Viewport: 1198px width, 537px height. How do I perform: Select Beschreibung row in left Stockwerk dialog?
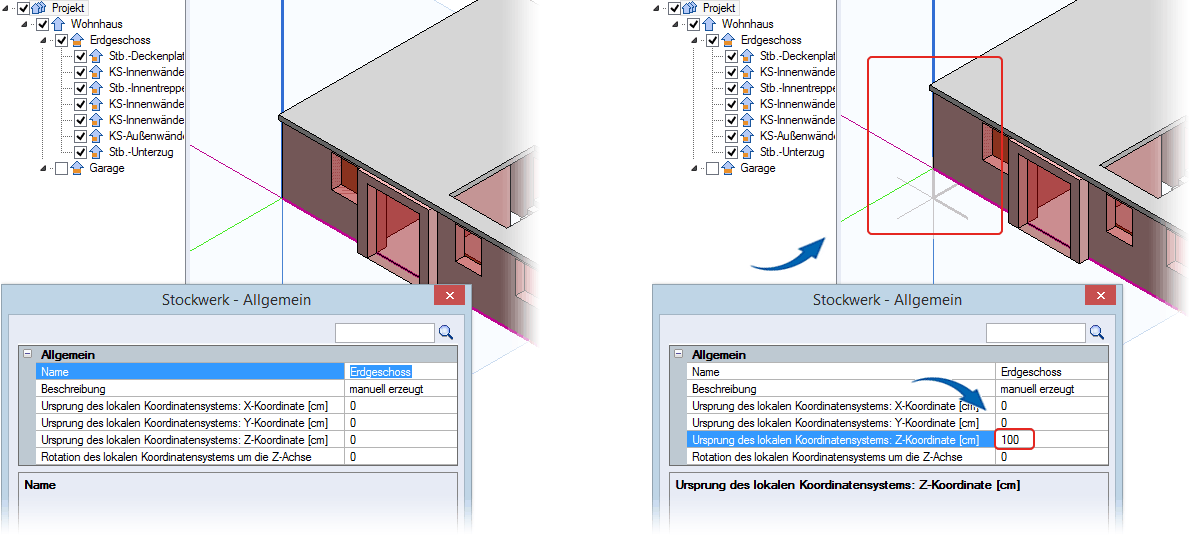click(x=247, y=389)
